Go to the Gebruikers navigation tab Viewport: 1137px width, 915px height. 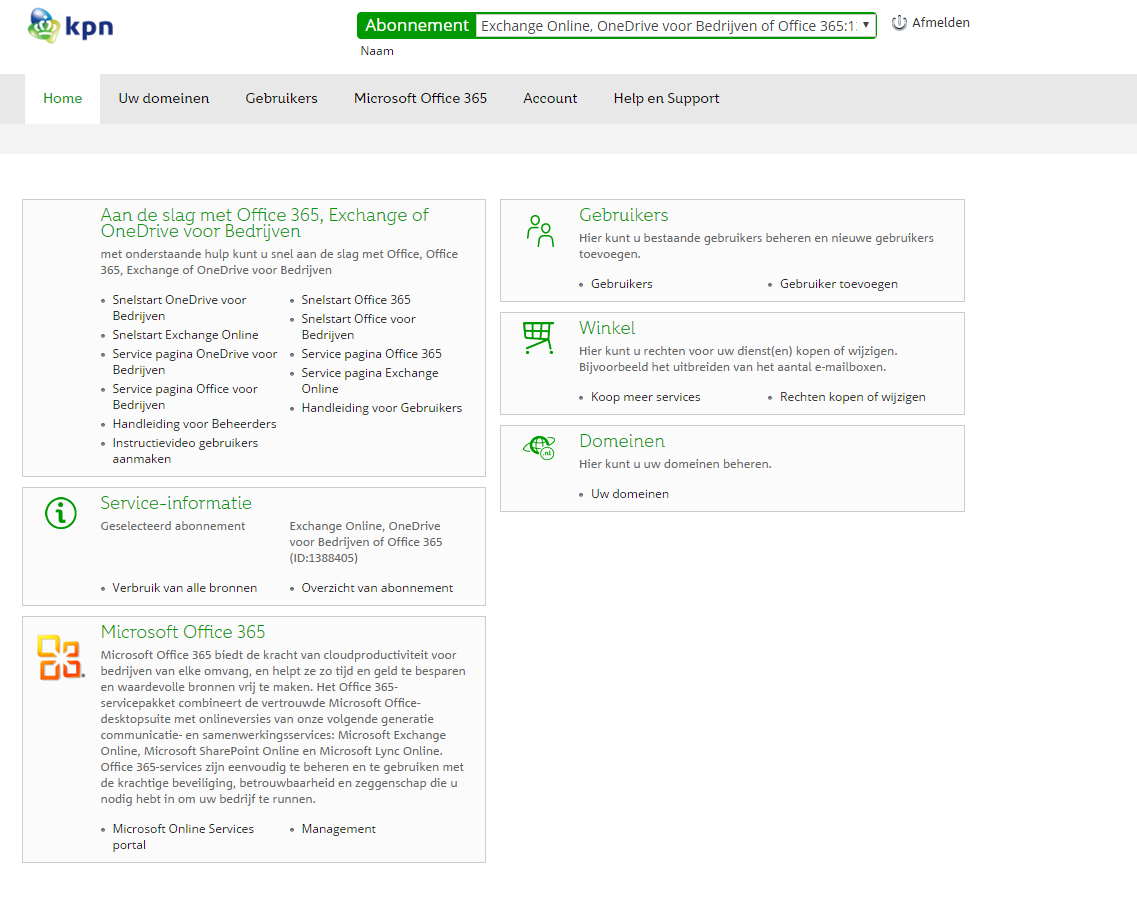281,98
